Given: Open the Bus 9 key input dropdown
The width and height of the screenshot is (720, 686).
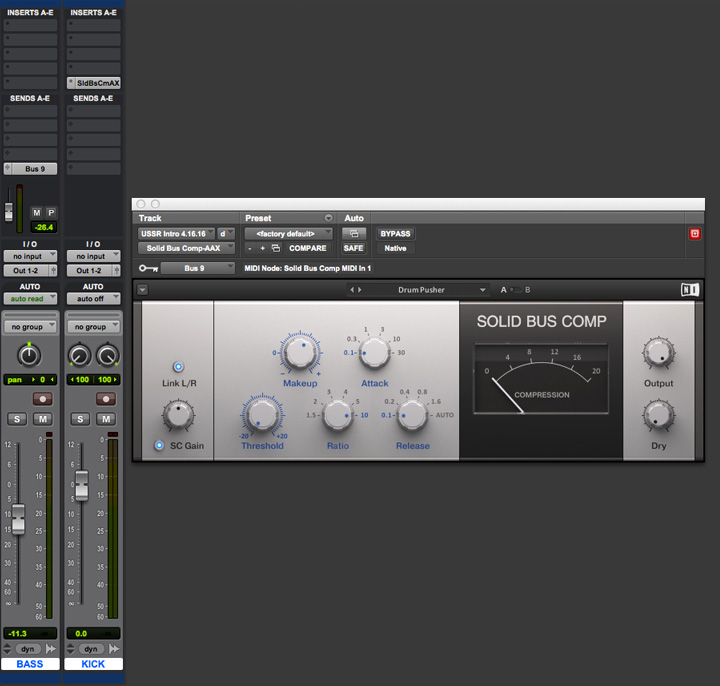Looking at the screenshot, I should click(x=198, y=268).
